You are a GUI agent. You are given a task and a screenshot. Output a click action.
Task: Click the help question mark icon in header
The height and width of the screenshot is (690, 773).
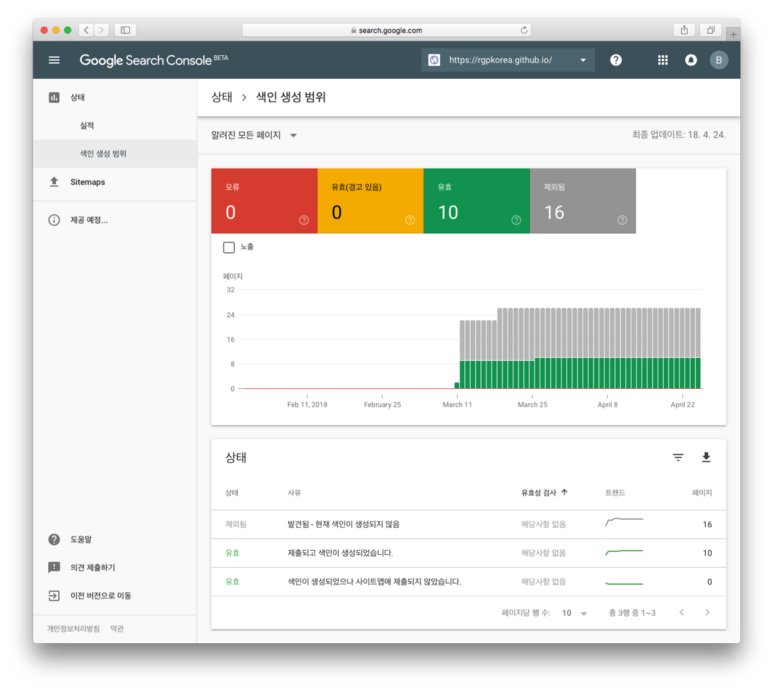(x=616, y=60)
